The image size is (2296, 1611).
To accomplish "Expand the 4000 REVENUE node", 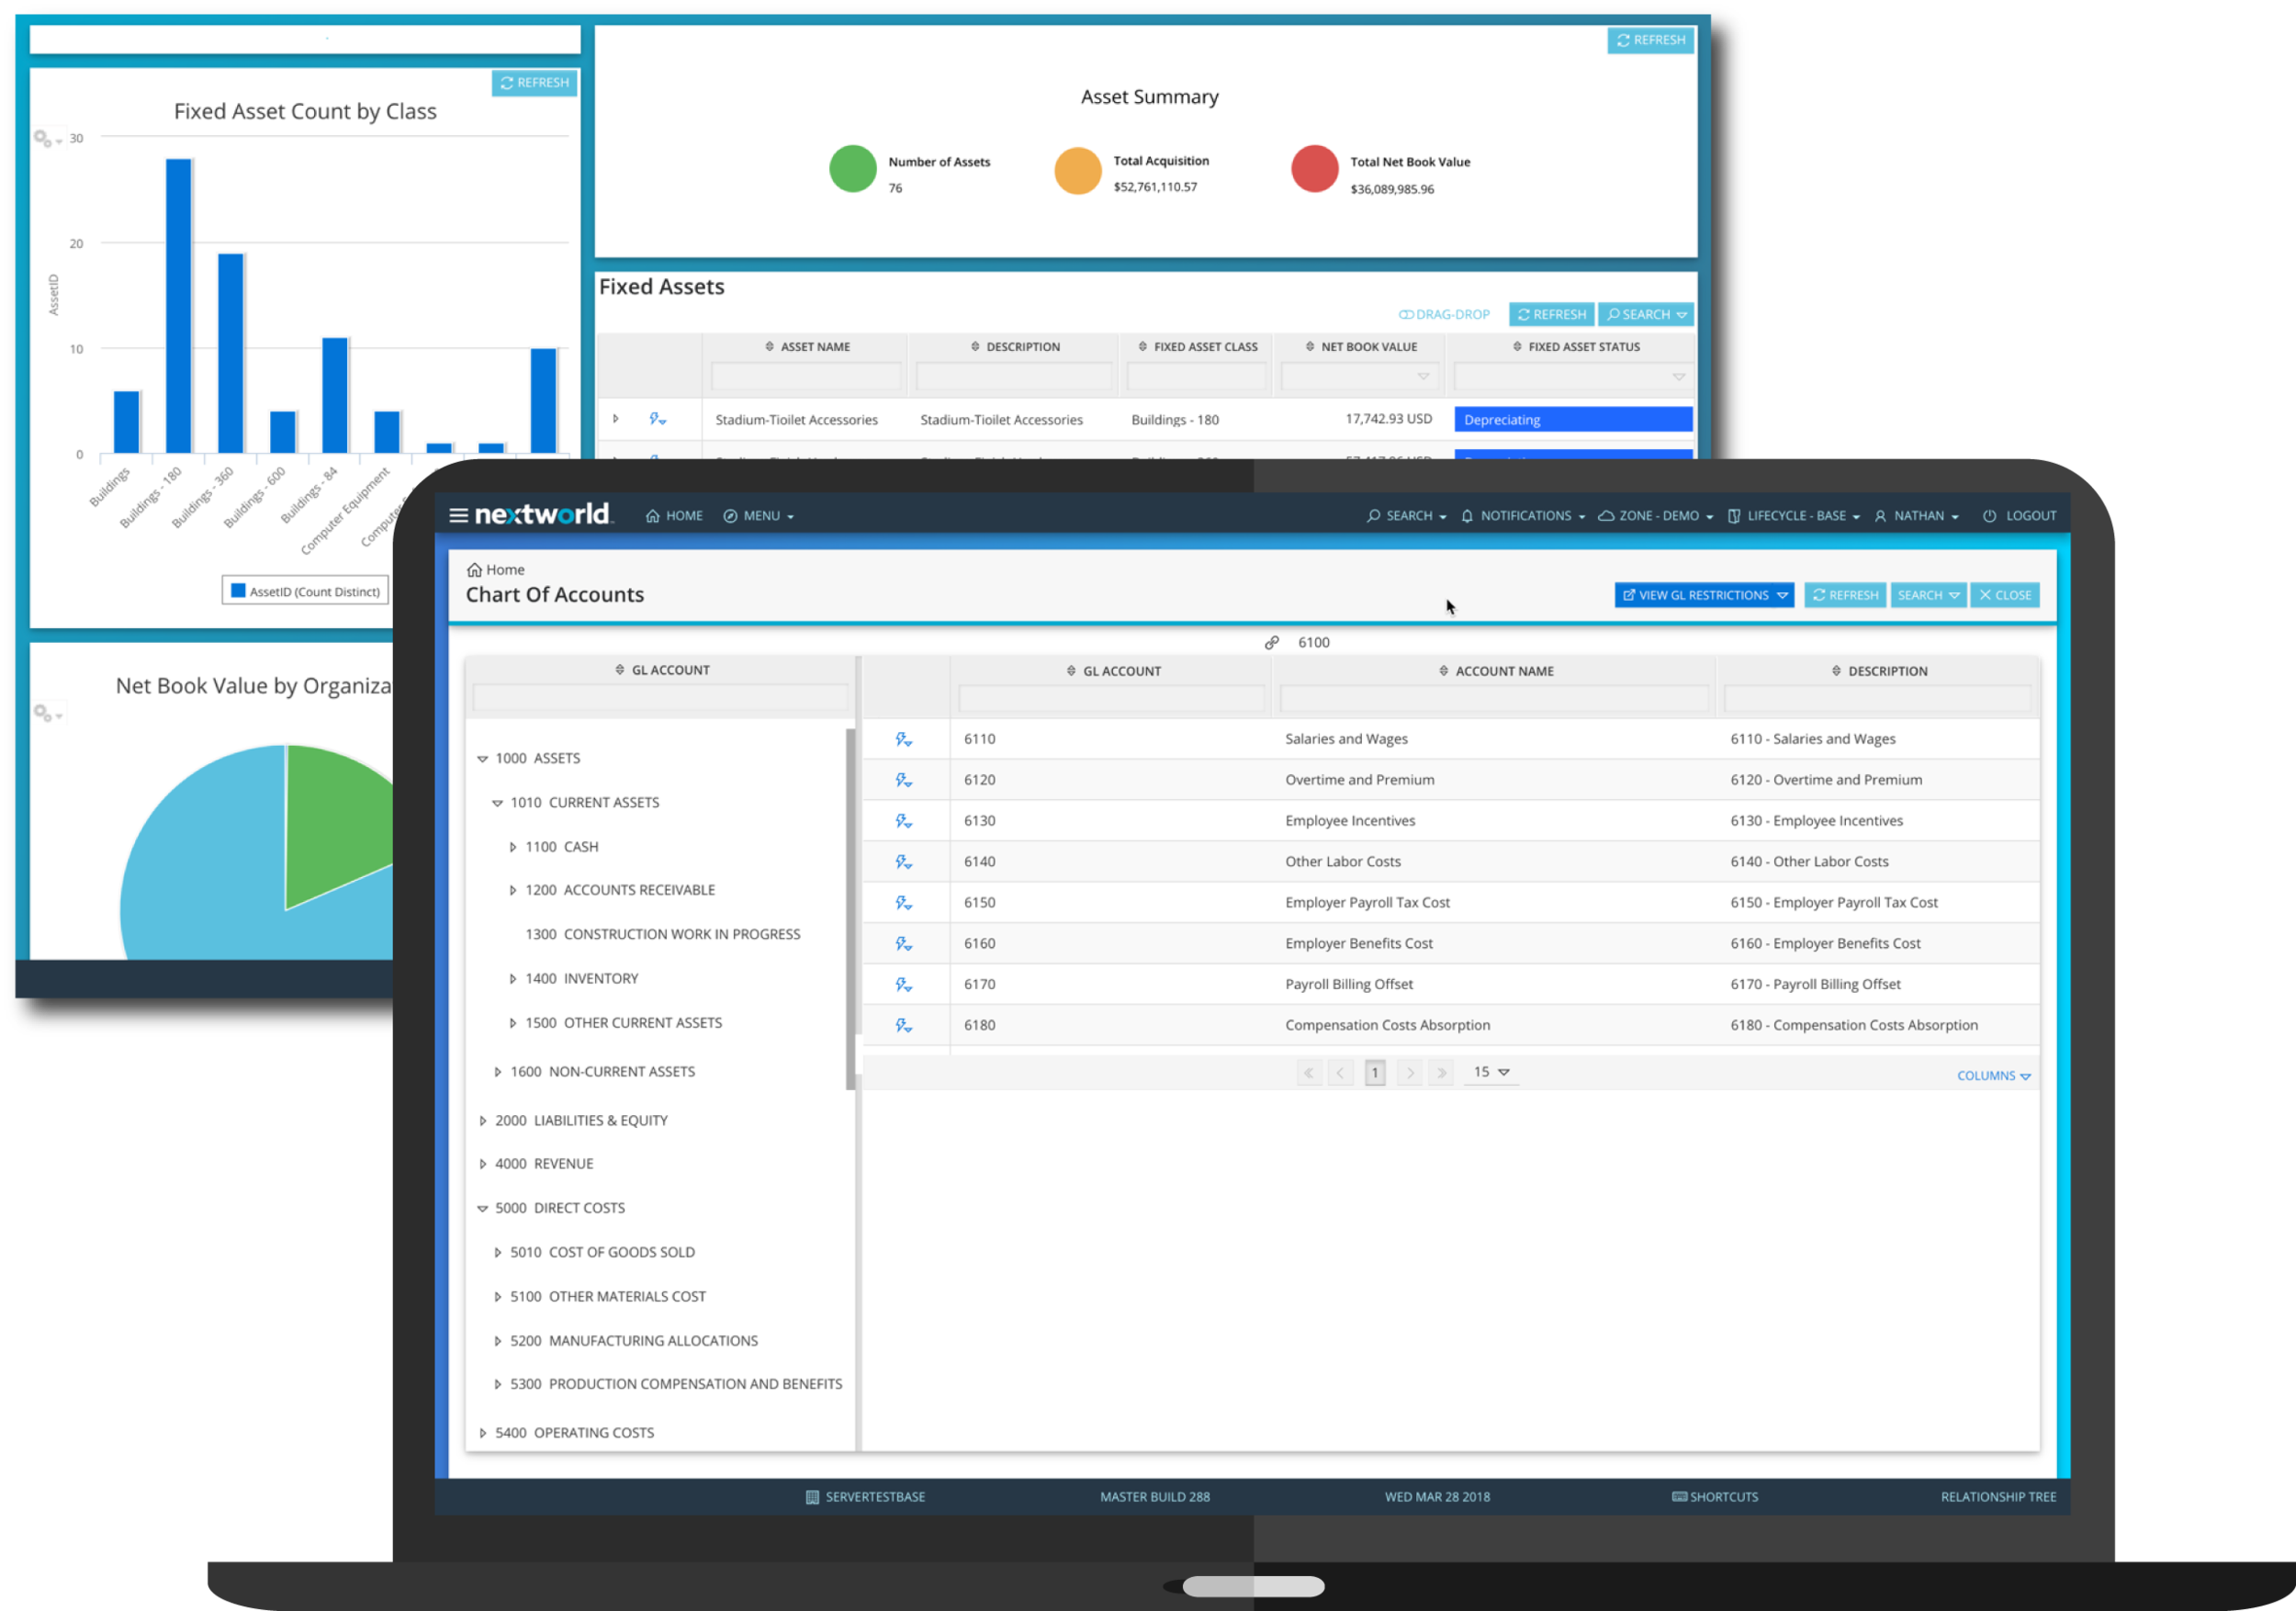I will (x=482, y=1164).
